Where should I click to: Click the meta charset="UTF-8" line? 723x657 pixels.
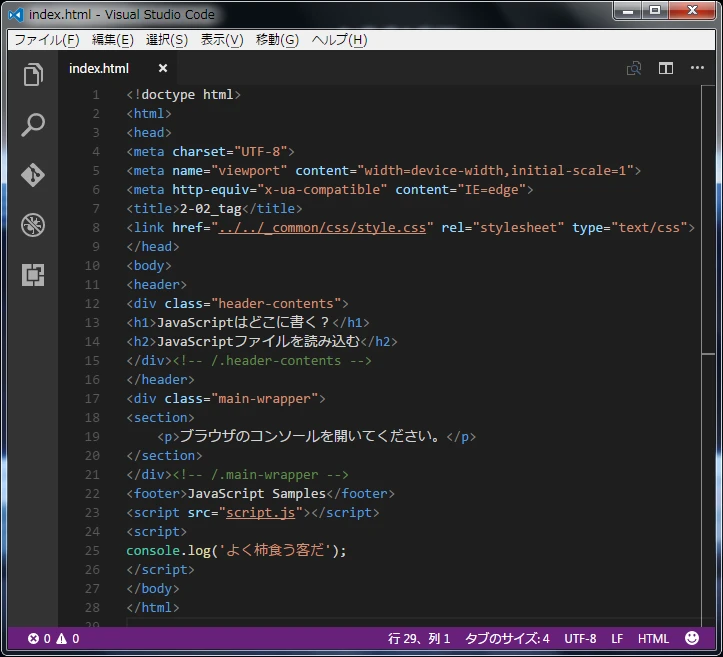point(210,152)
